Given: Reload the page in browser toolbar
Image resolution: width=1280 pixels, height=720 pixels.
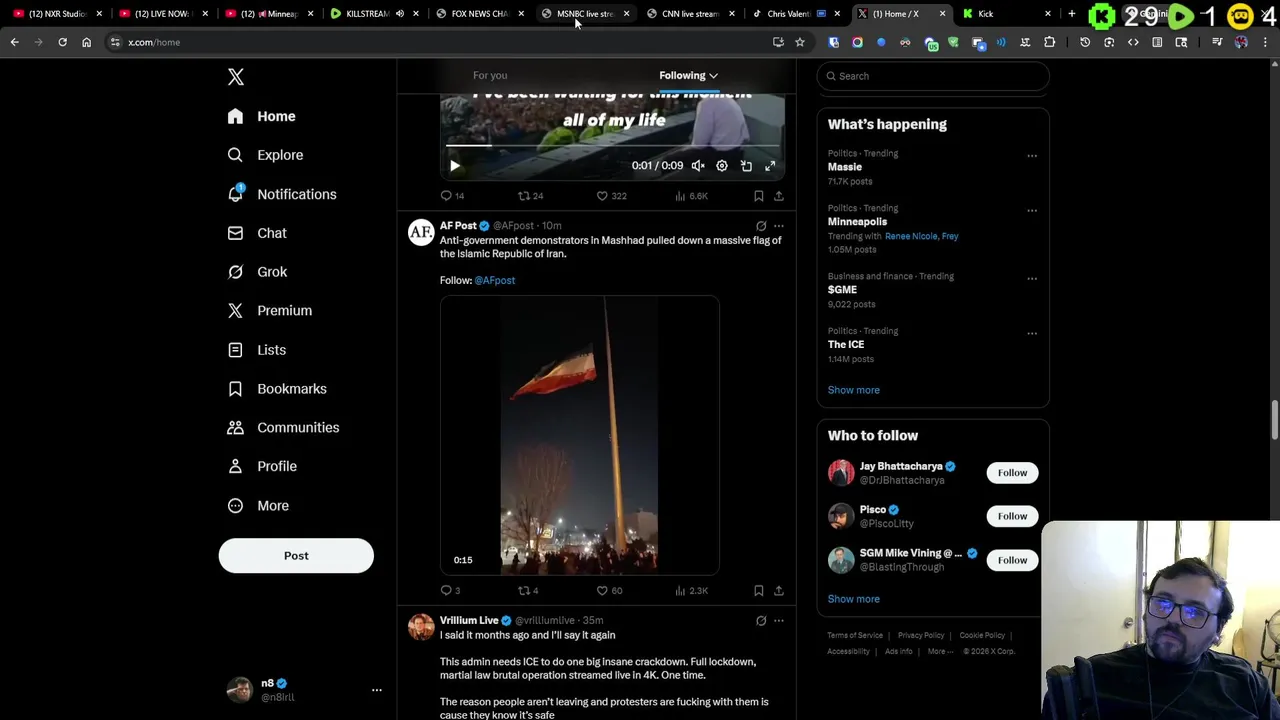Looking at the screenshot, I should point(62,42).
